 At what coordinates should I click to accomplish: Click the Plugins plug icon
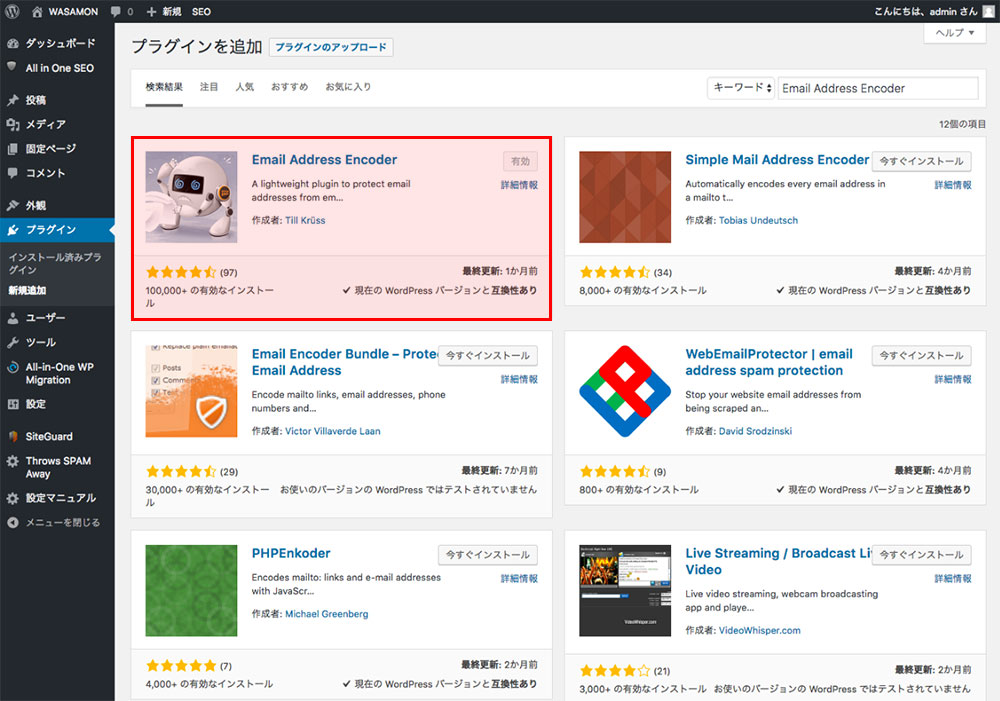pos(13,230)
